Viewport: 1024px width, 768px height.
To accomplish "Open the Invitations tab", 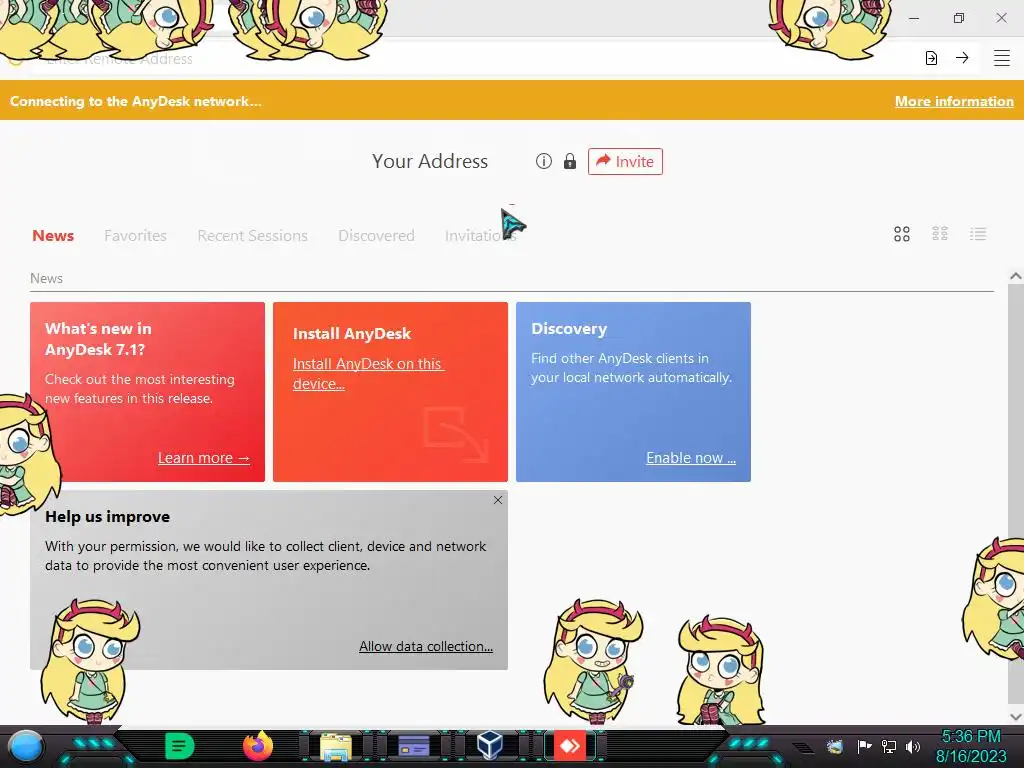I will click(480, 235).
